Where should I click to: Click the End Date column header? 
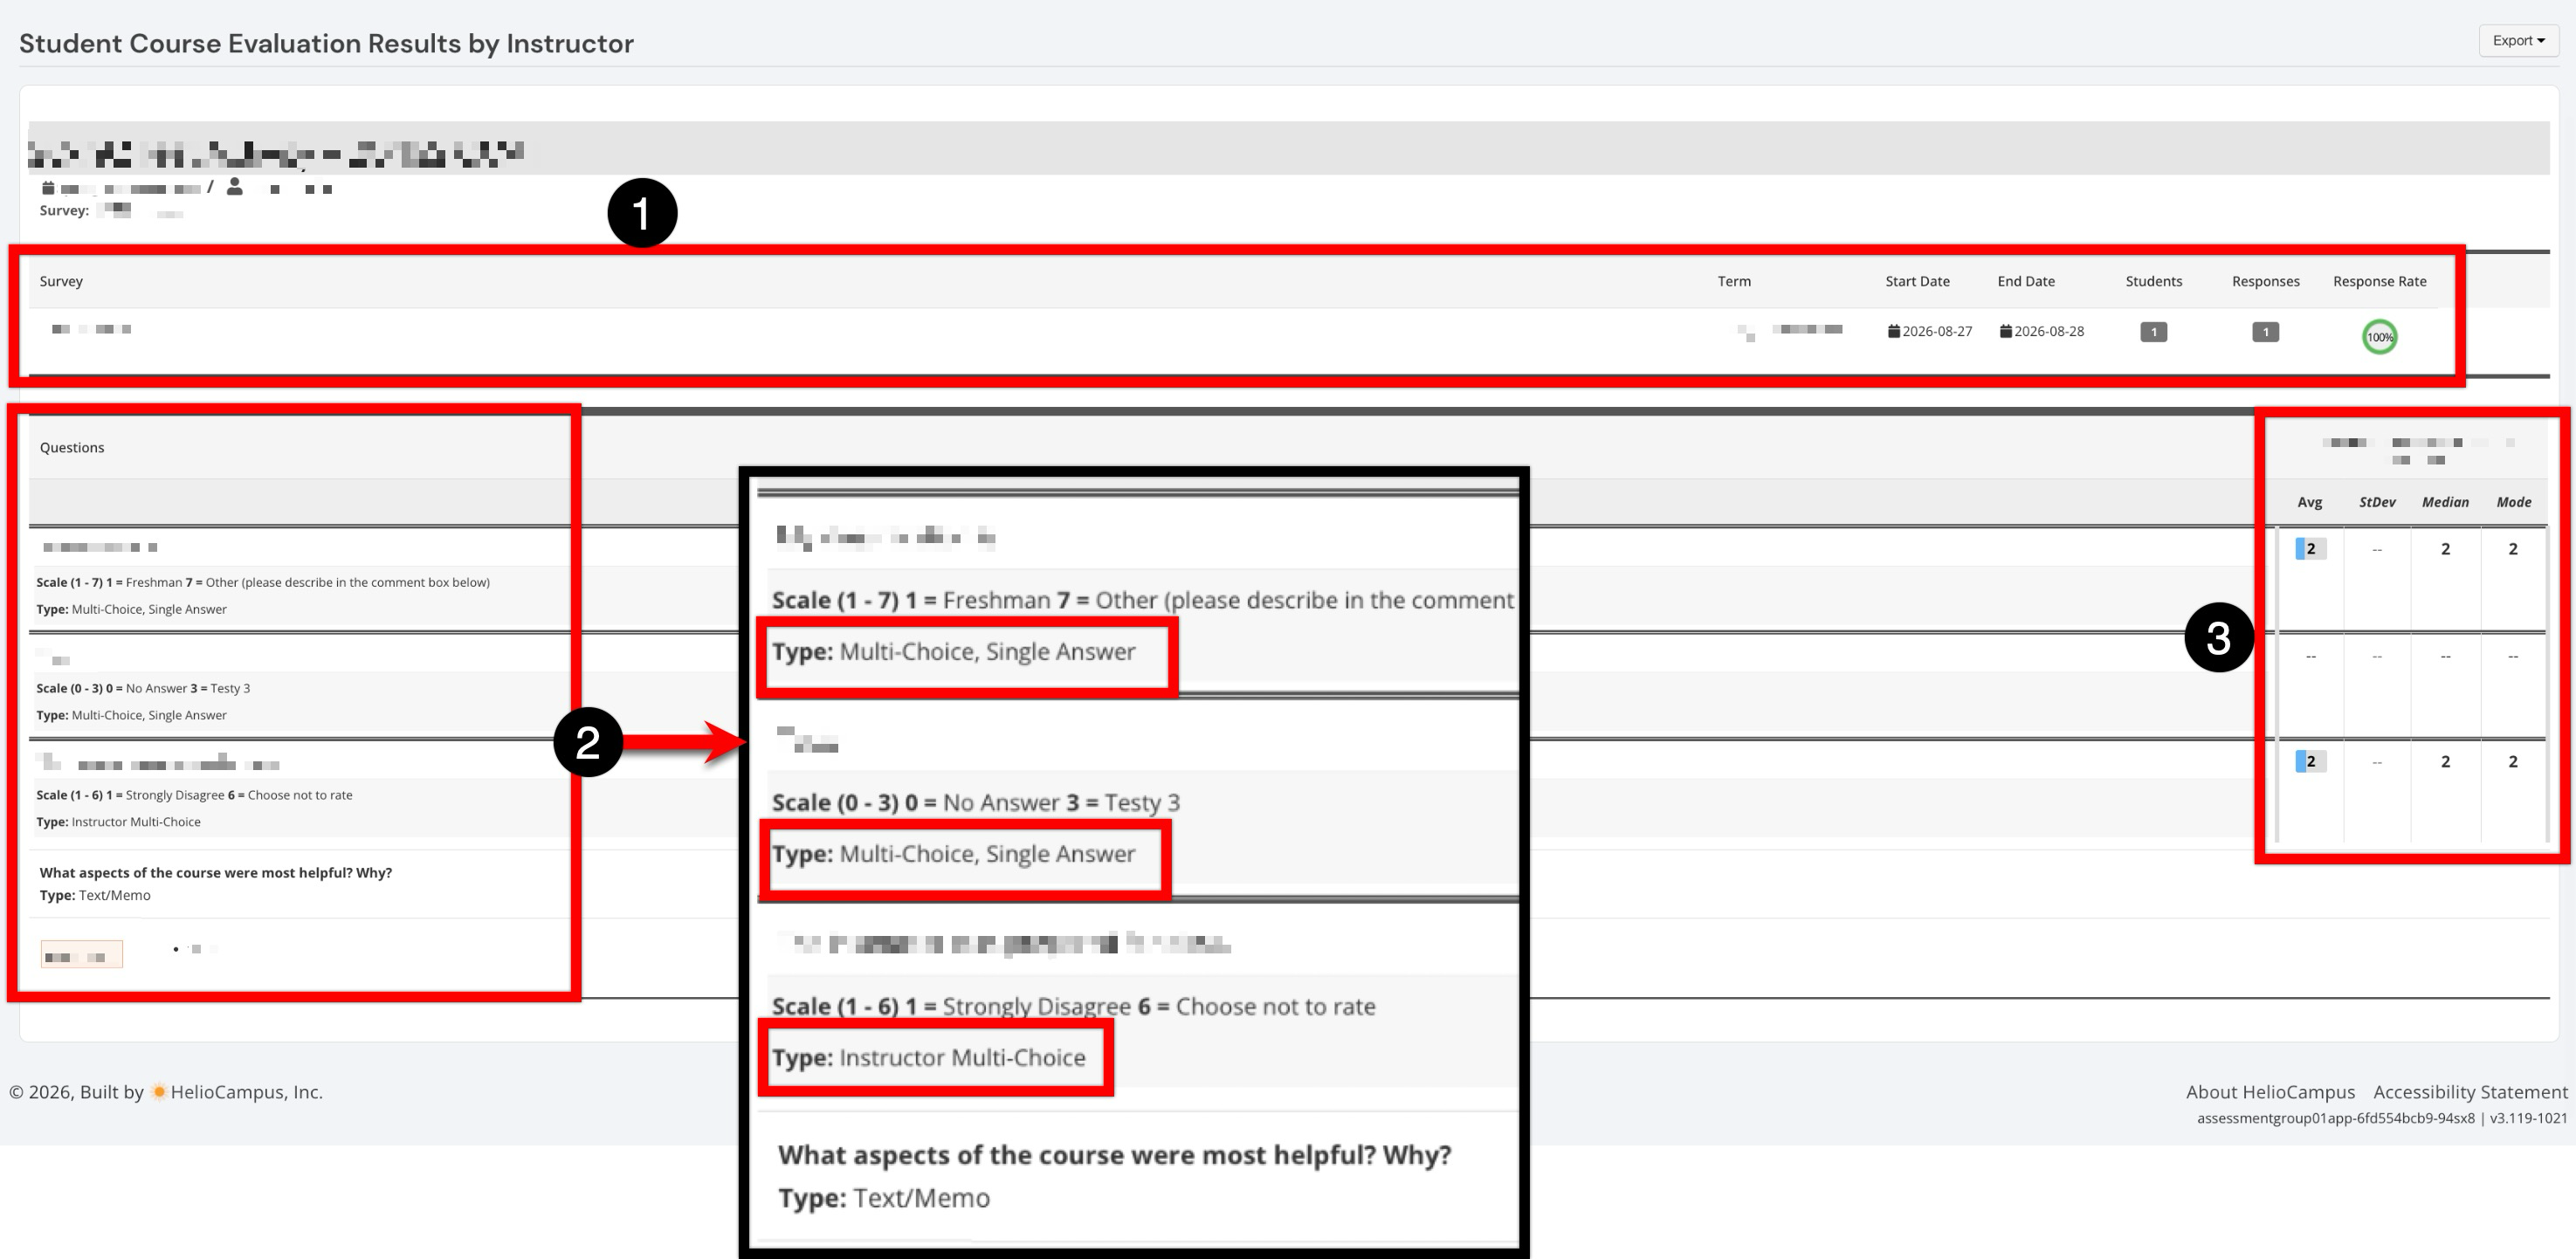(2026, 281)
